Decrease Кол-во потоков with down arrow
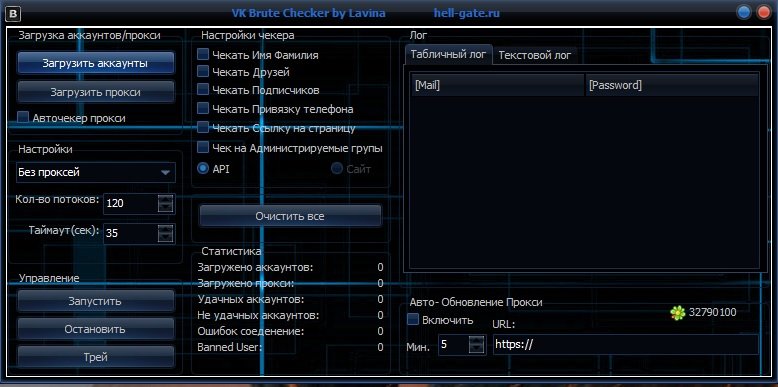This screenshot has height=387, width=778. click(165, 207)
